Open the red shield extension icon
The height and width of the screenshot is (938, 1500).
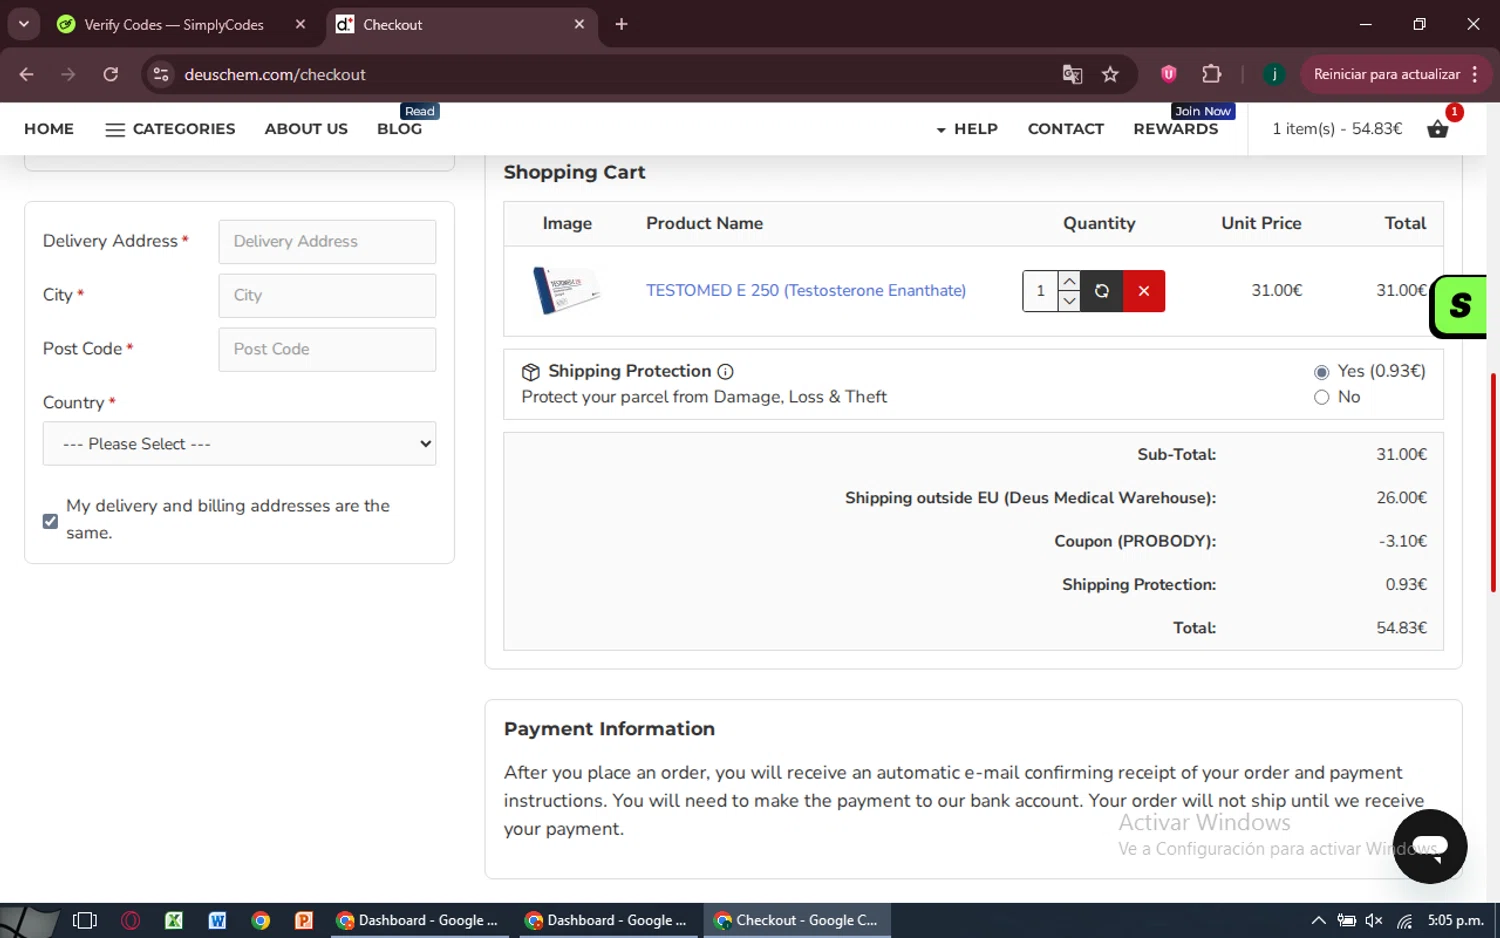pos(1168,73)
